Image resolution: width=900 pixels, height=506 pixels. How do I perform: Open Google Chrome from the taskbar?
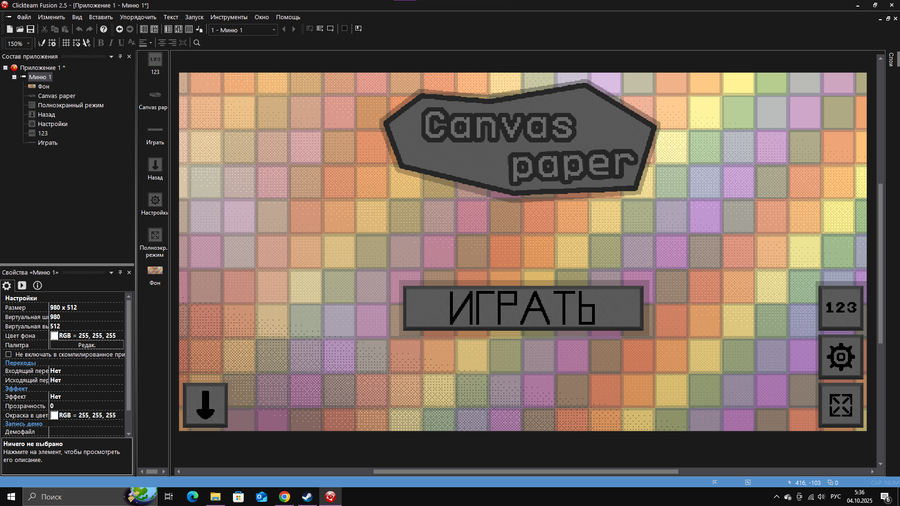coord(284,497)
